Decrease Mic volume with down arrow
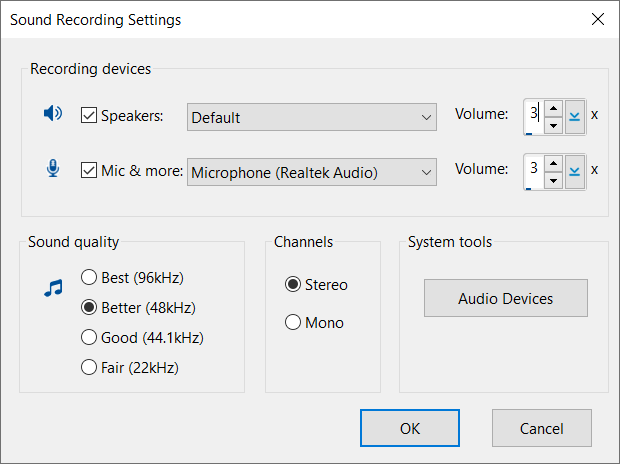620x464 pixels. tap(553, 180)
